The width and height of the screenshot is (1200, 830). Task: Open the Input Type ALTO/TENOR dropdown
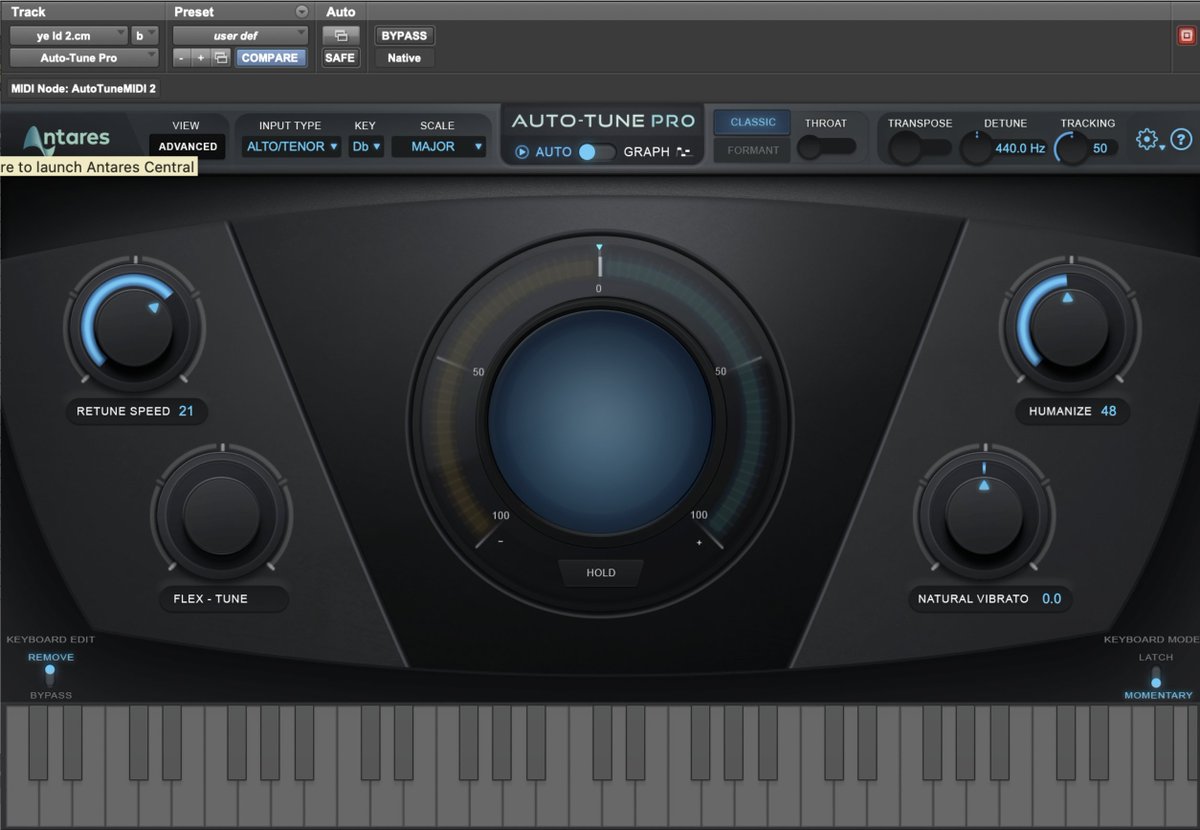291,147
